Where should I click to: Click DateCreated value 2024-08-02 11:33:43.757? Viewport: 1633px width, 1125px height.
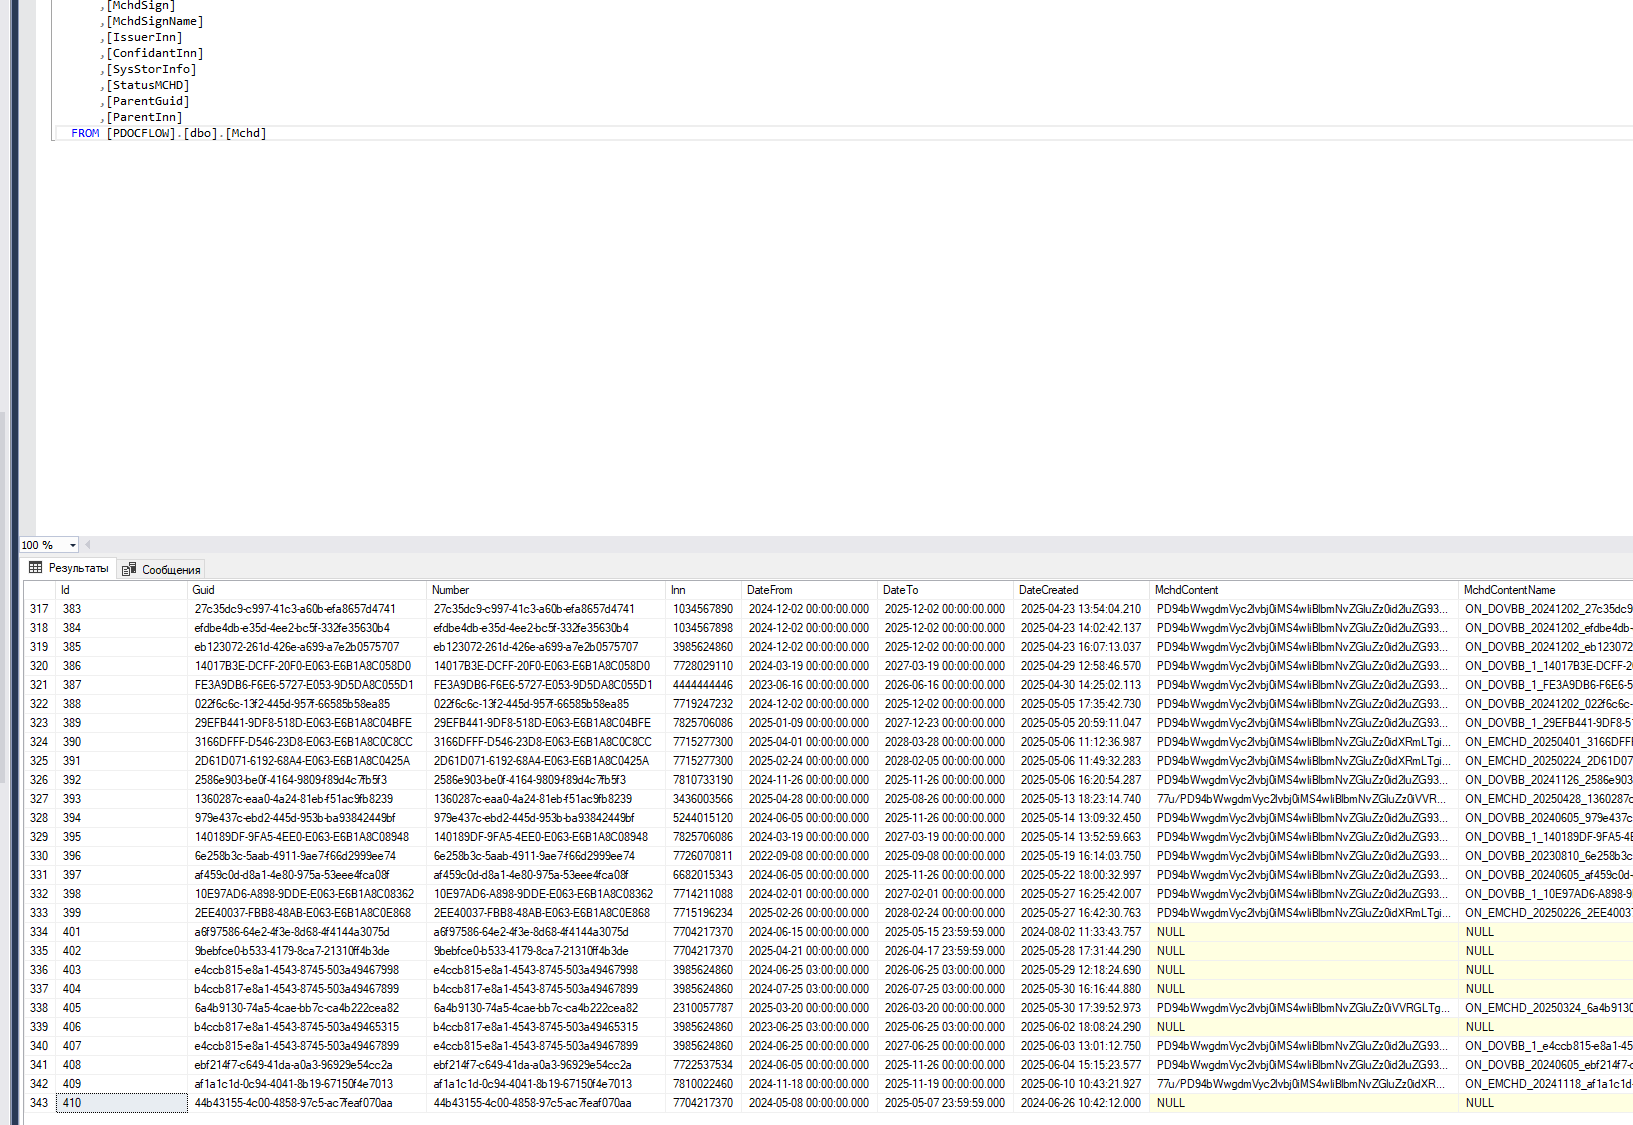[1082, 932]
